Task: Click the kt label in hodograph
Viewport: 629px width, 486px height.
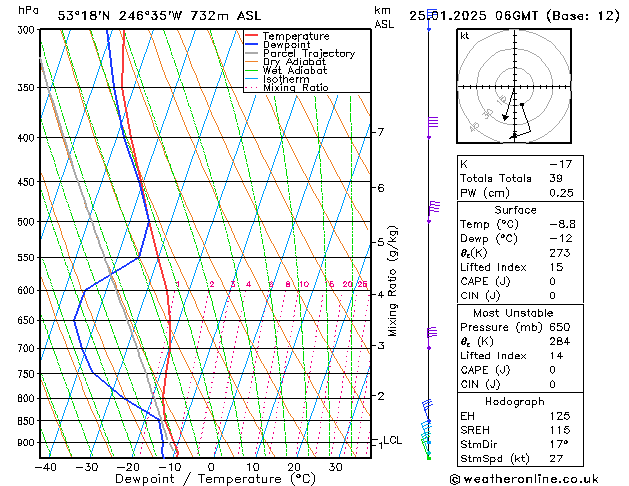Action: (x=465, y=36)
